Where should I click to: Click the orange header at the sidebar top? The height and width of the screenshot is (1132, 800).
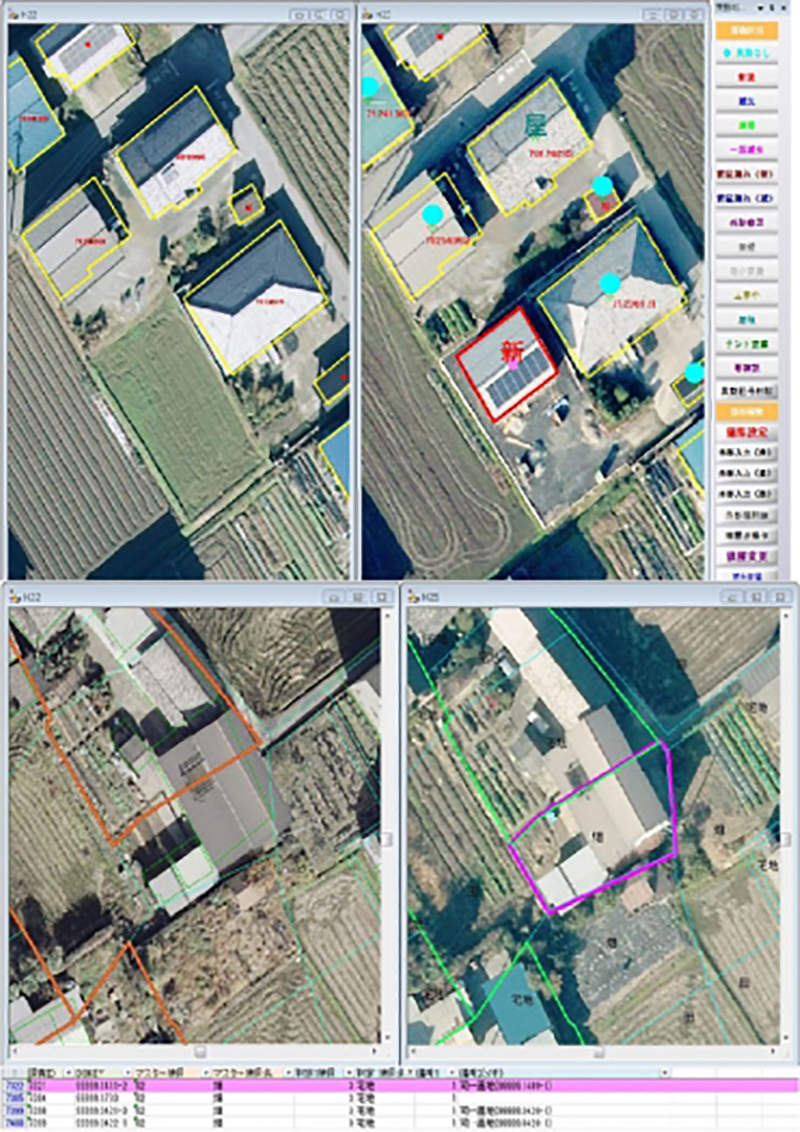(746, 30)
